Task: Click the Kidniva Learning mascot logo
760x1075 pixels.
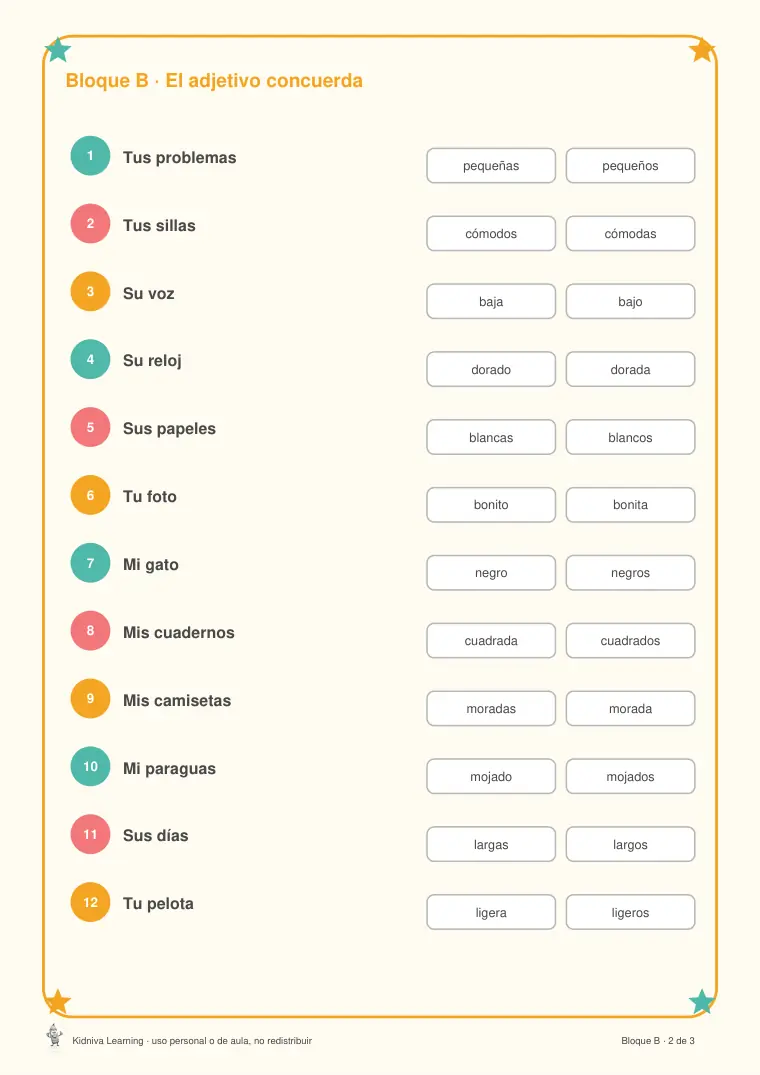Action: (54, 1035)
